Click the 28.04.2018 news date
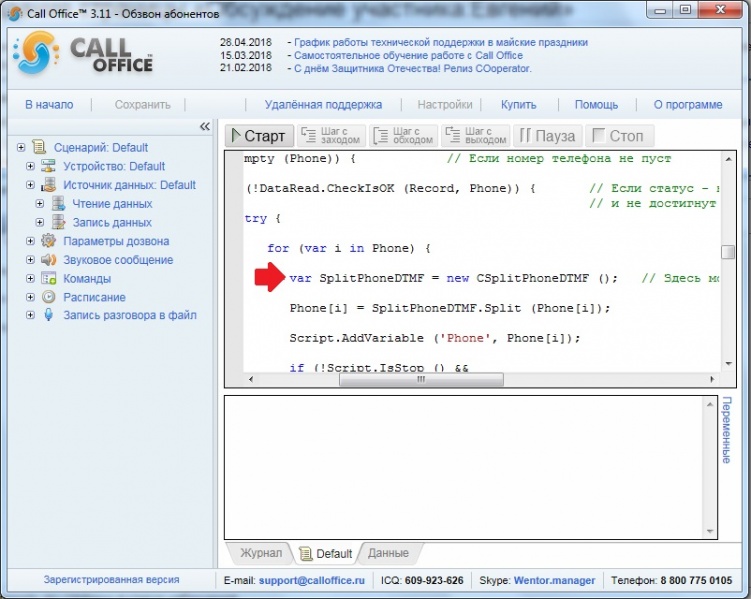Viewport: 751px width, 599px height. (246, 42)
